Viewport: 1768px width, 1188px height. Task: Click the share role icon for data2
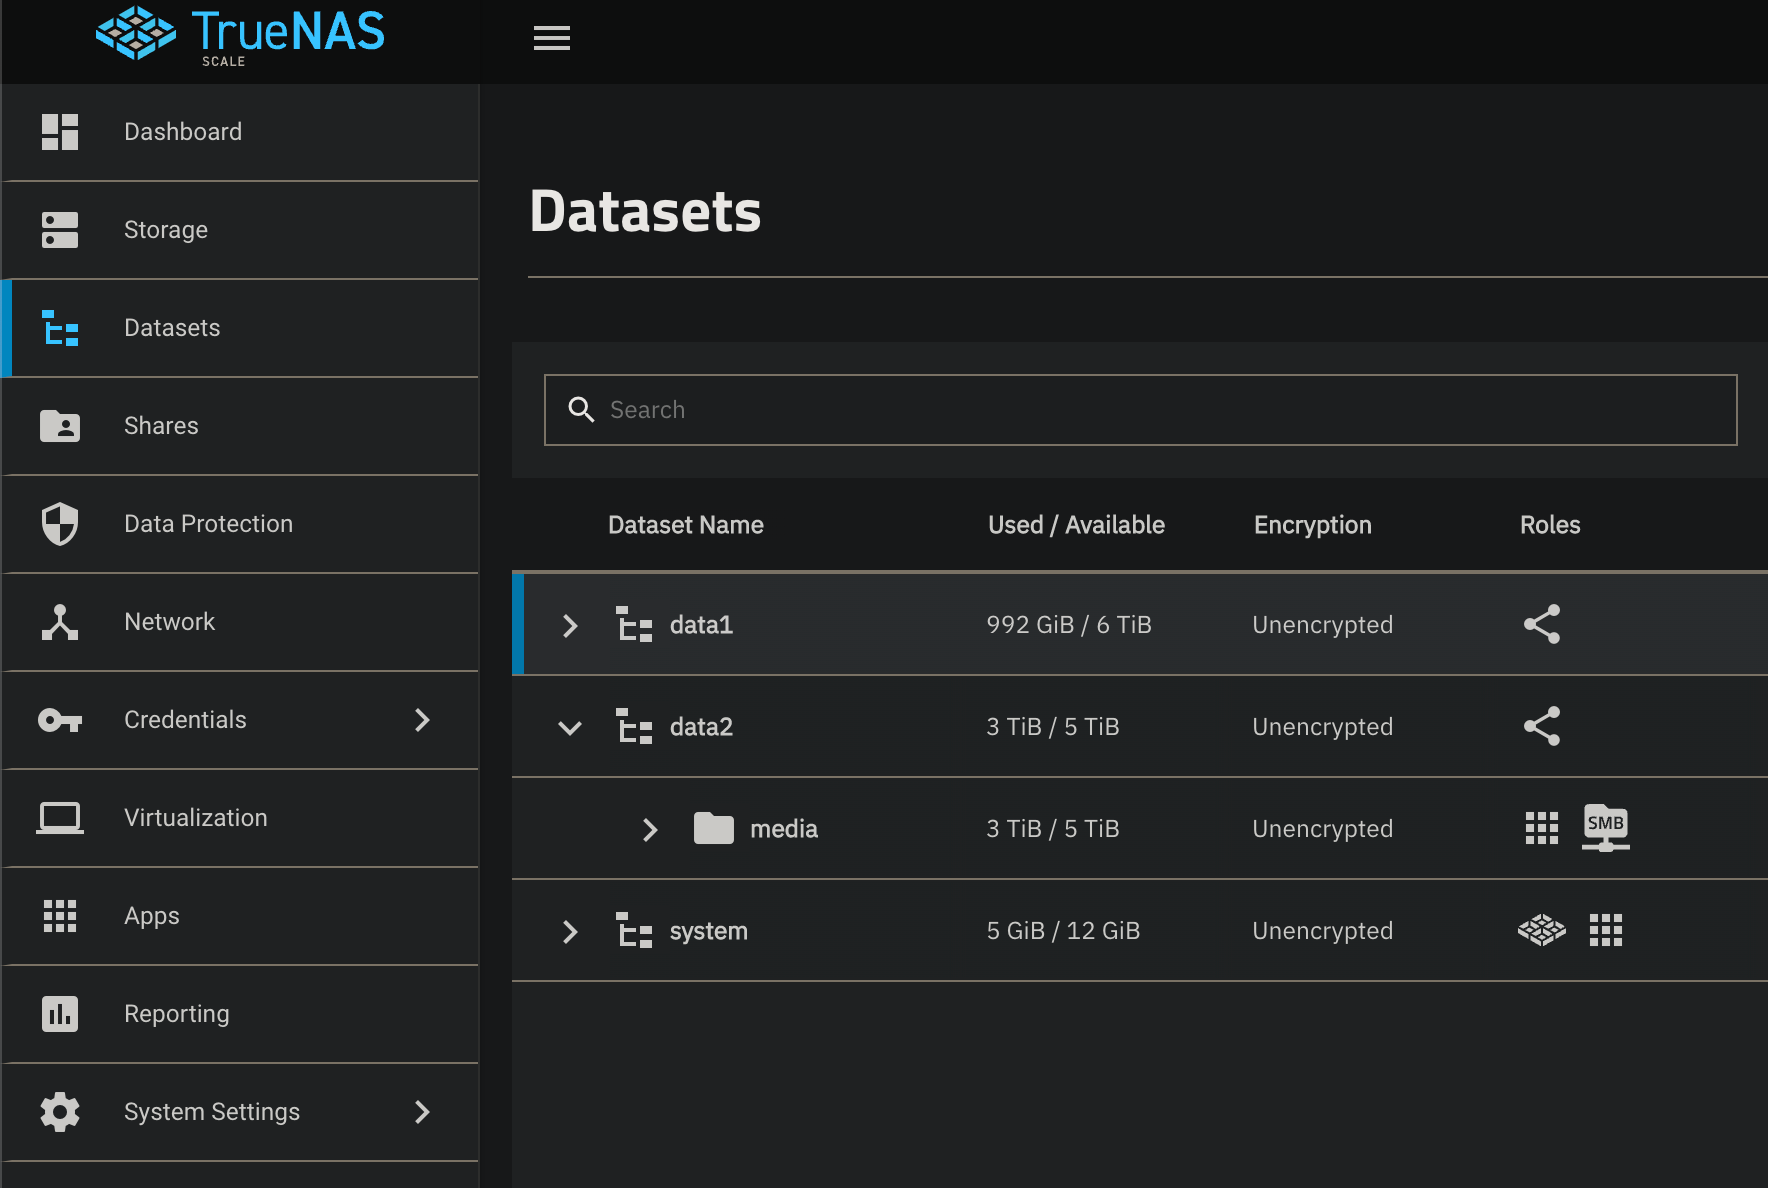point(1542,726)
